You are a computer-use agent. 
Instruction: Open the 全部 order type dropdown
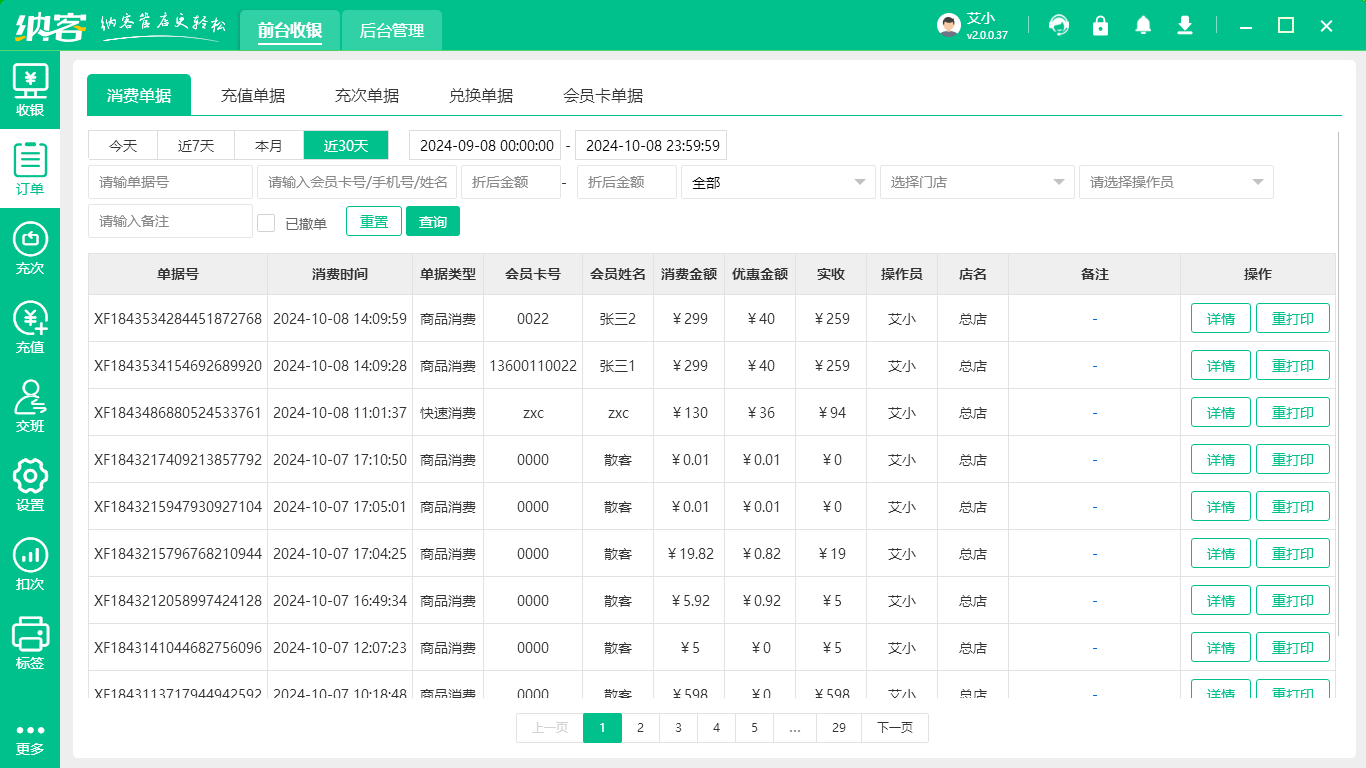pyautogui.click(x=779, y=182)
